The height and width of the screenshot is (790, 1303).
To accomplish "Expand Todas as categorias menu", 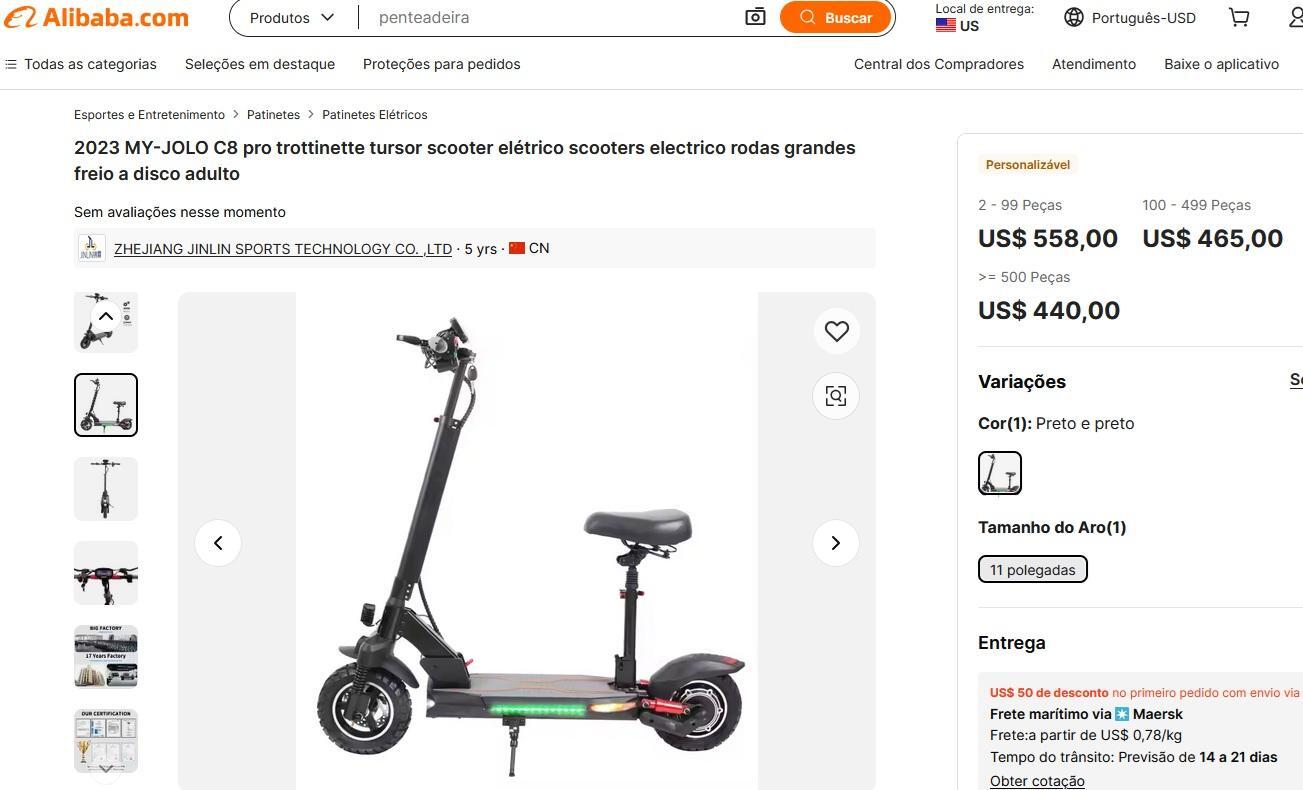I will [x=81, y=64].
